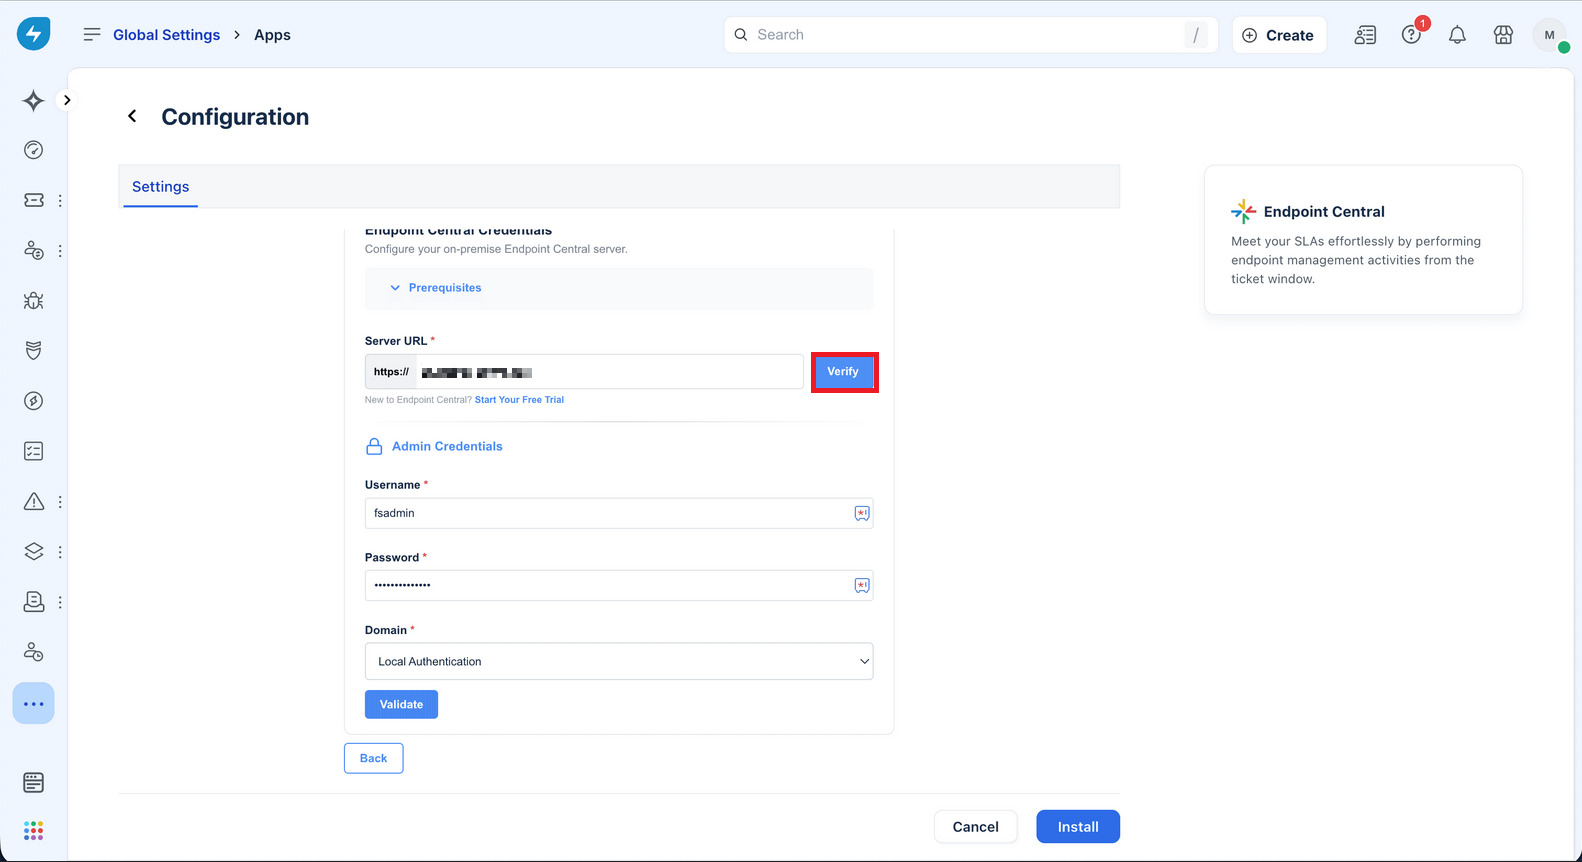
Task: Click the Cancel button
Action: coord(975,827)
